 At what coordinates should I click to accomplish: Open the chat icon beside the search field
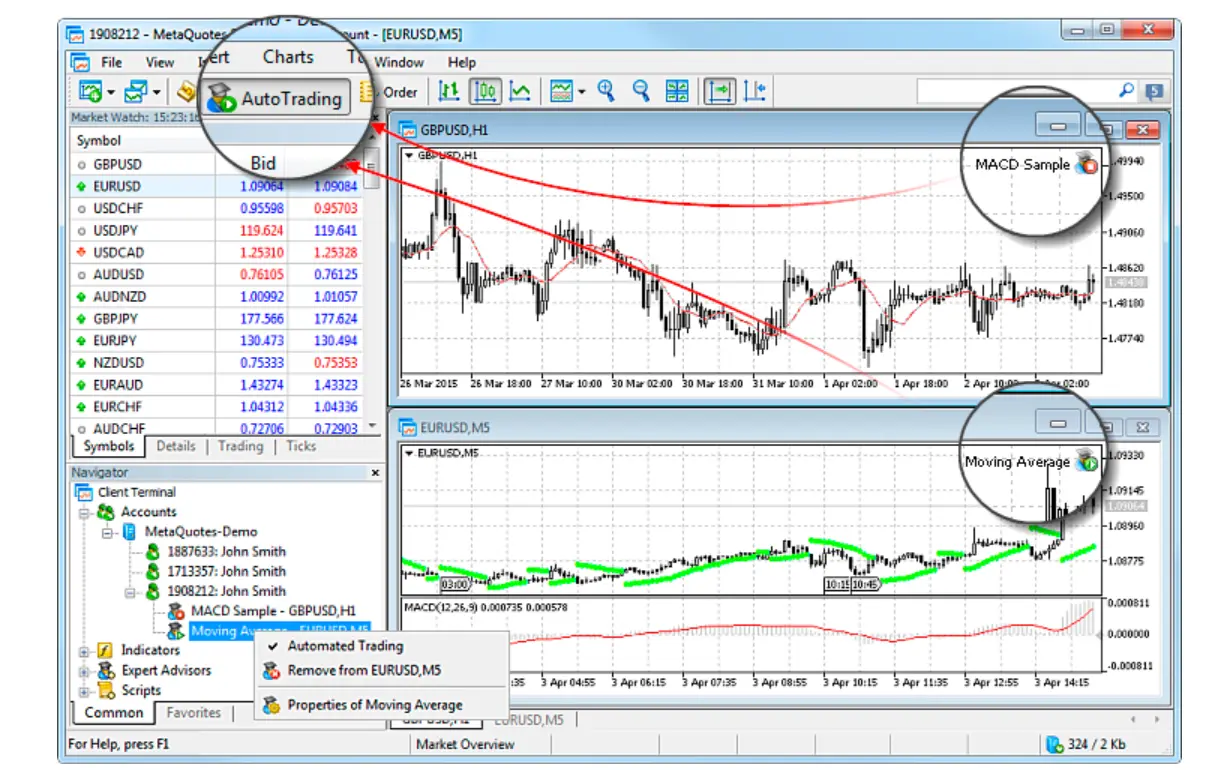[x=1155, y=92]
